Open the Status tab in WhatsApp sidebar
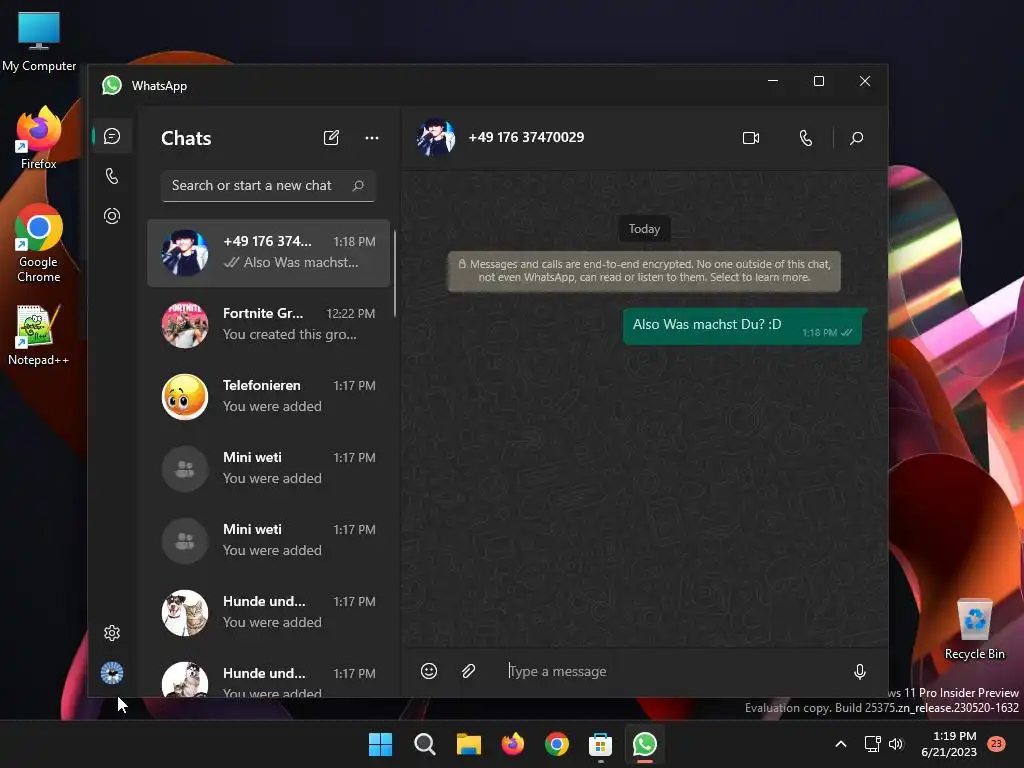This screenshot has height=768, width=1024. coord(112,216)
